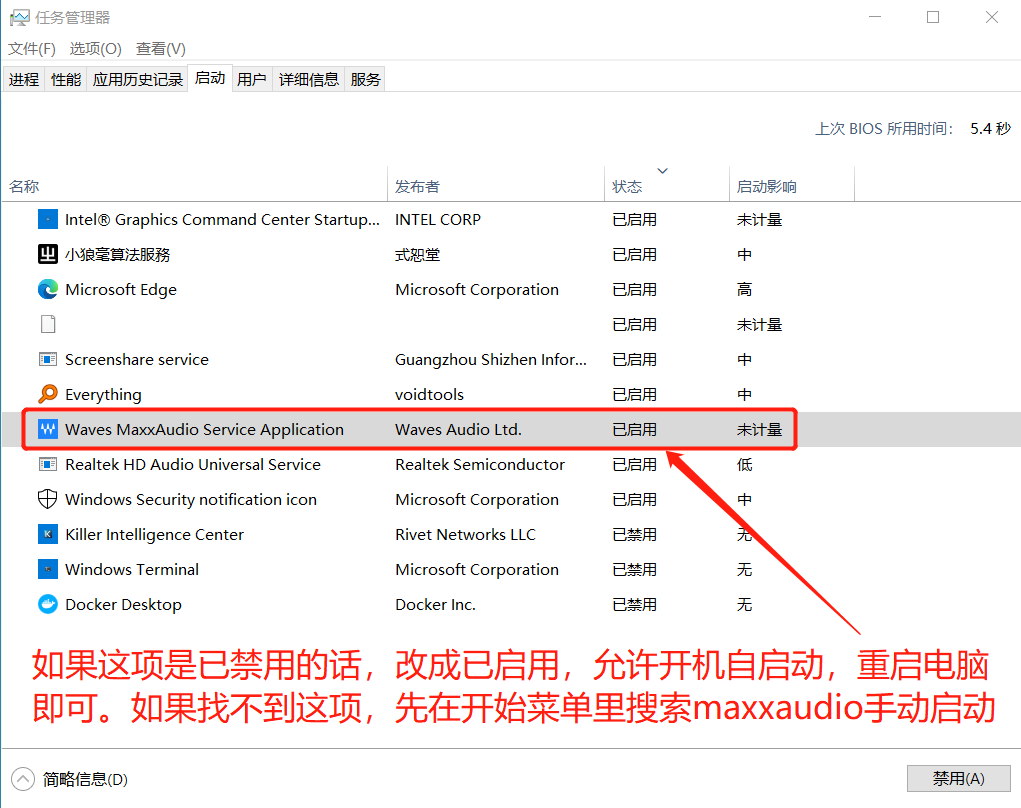Switch to the 应用历史记录 tab
Screen dimensions: 1021x808
tap(137, 79)
